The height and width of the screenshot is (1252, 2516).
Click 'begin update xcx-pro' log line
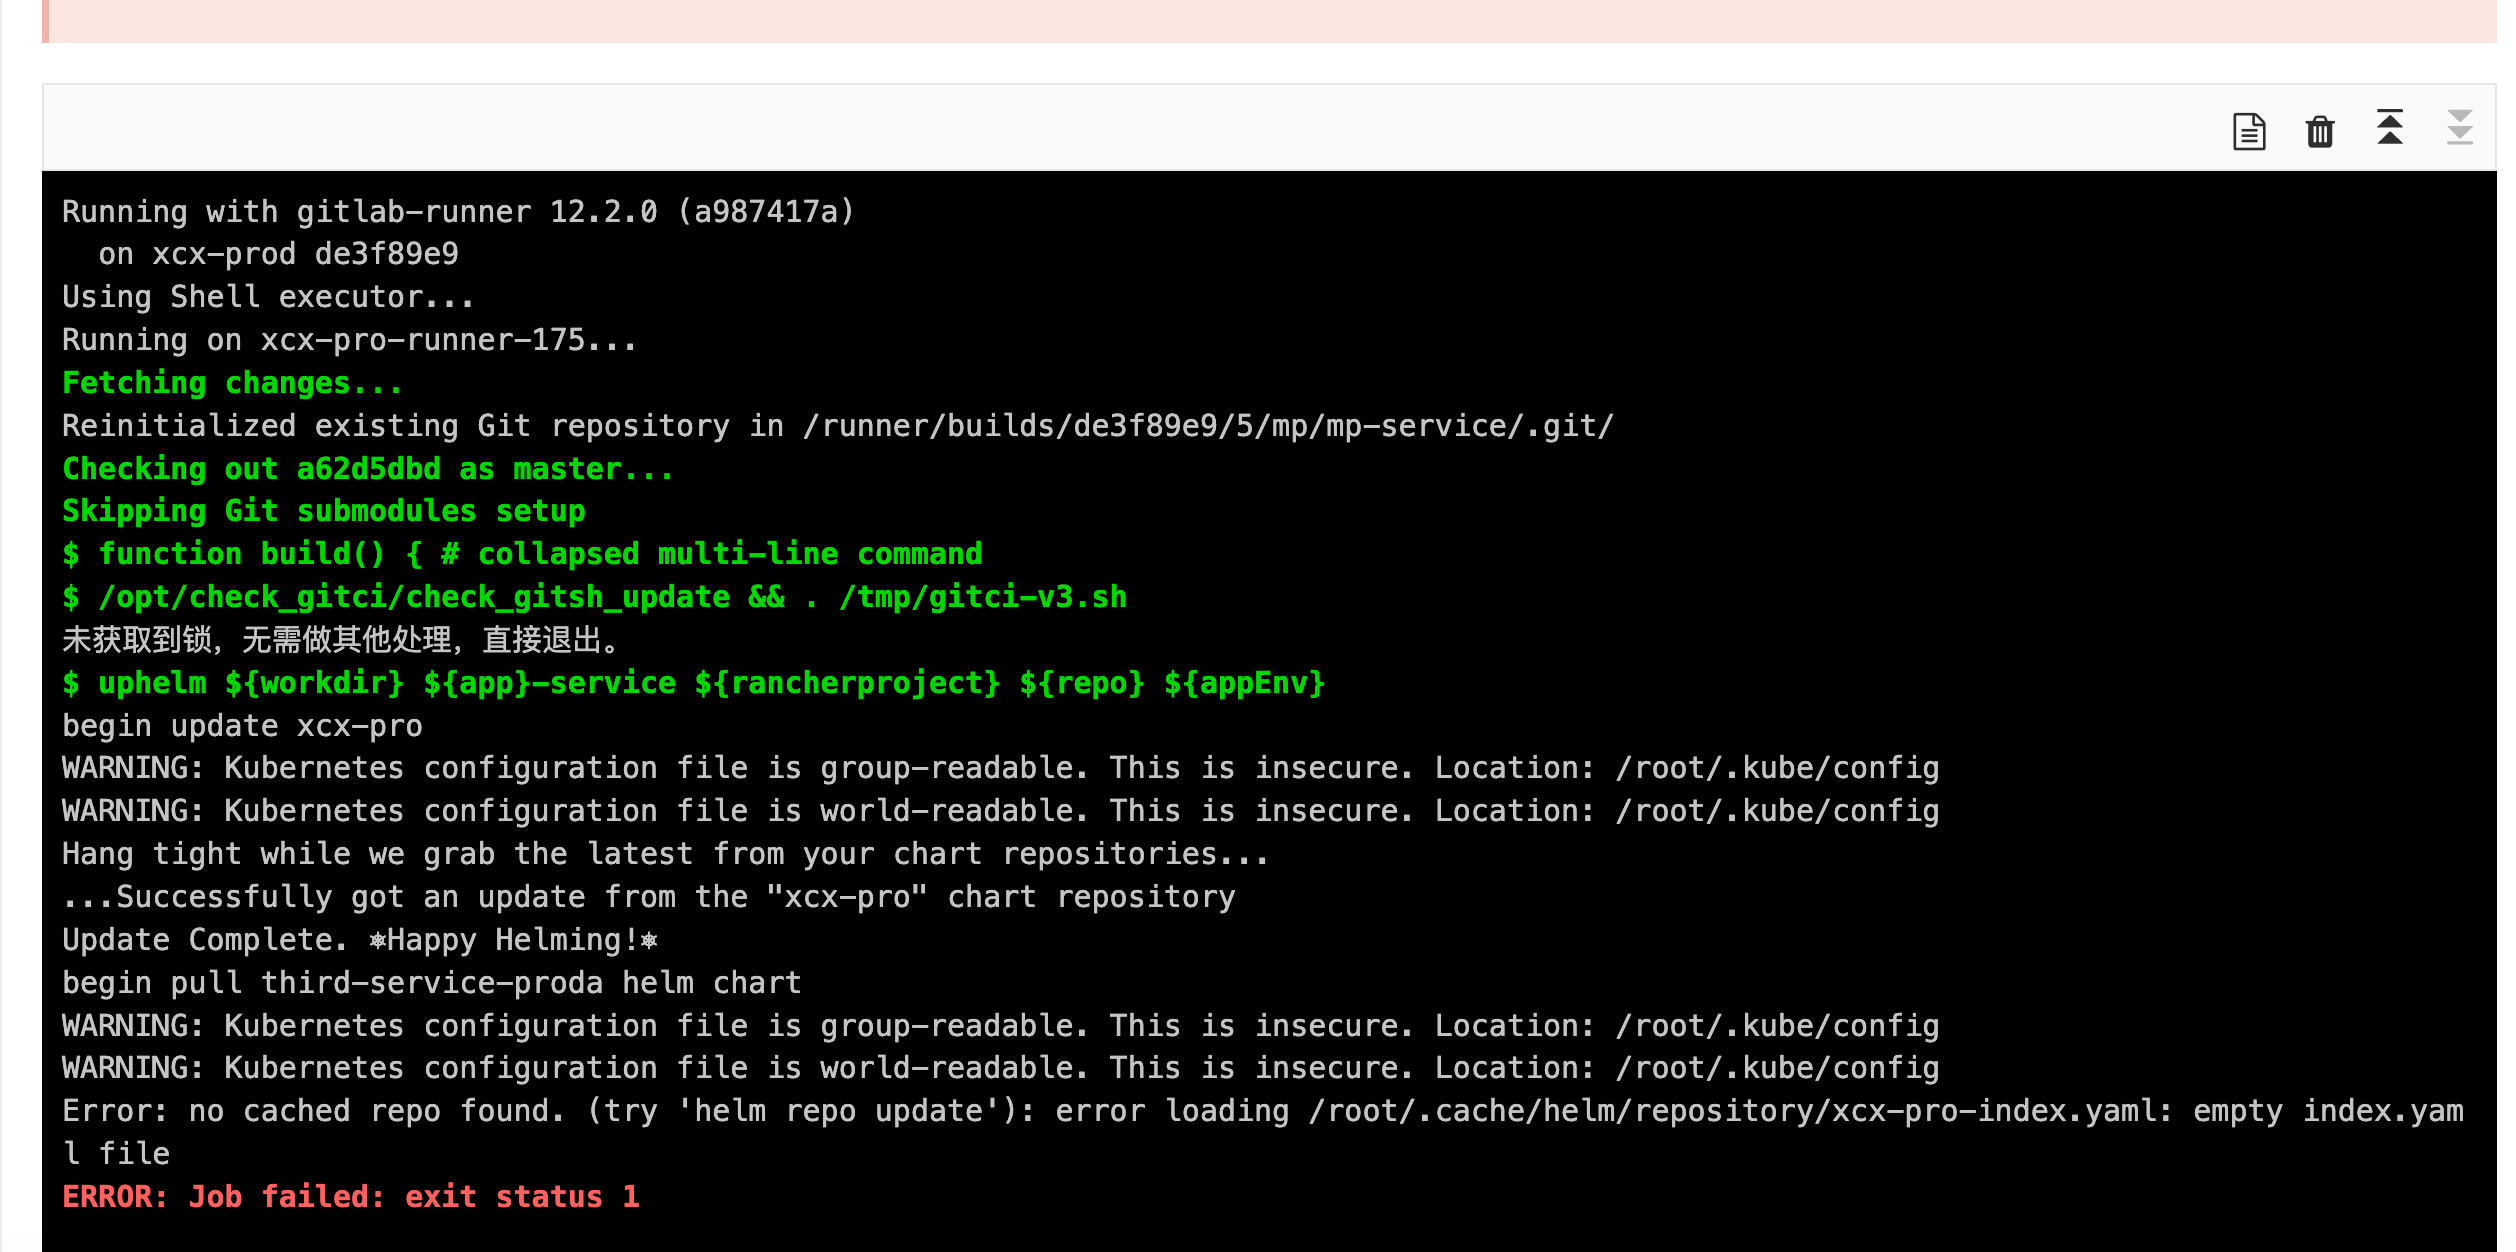click(x=242, y=726)
